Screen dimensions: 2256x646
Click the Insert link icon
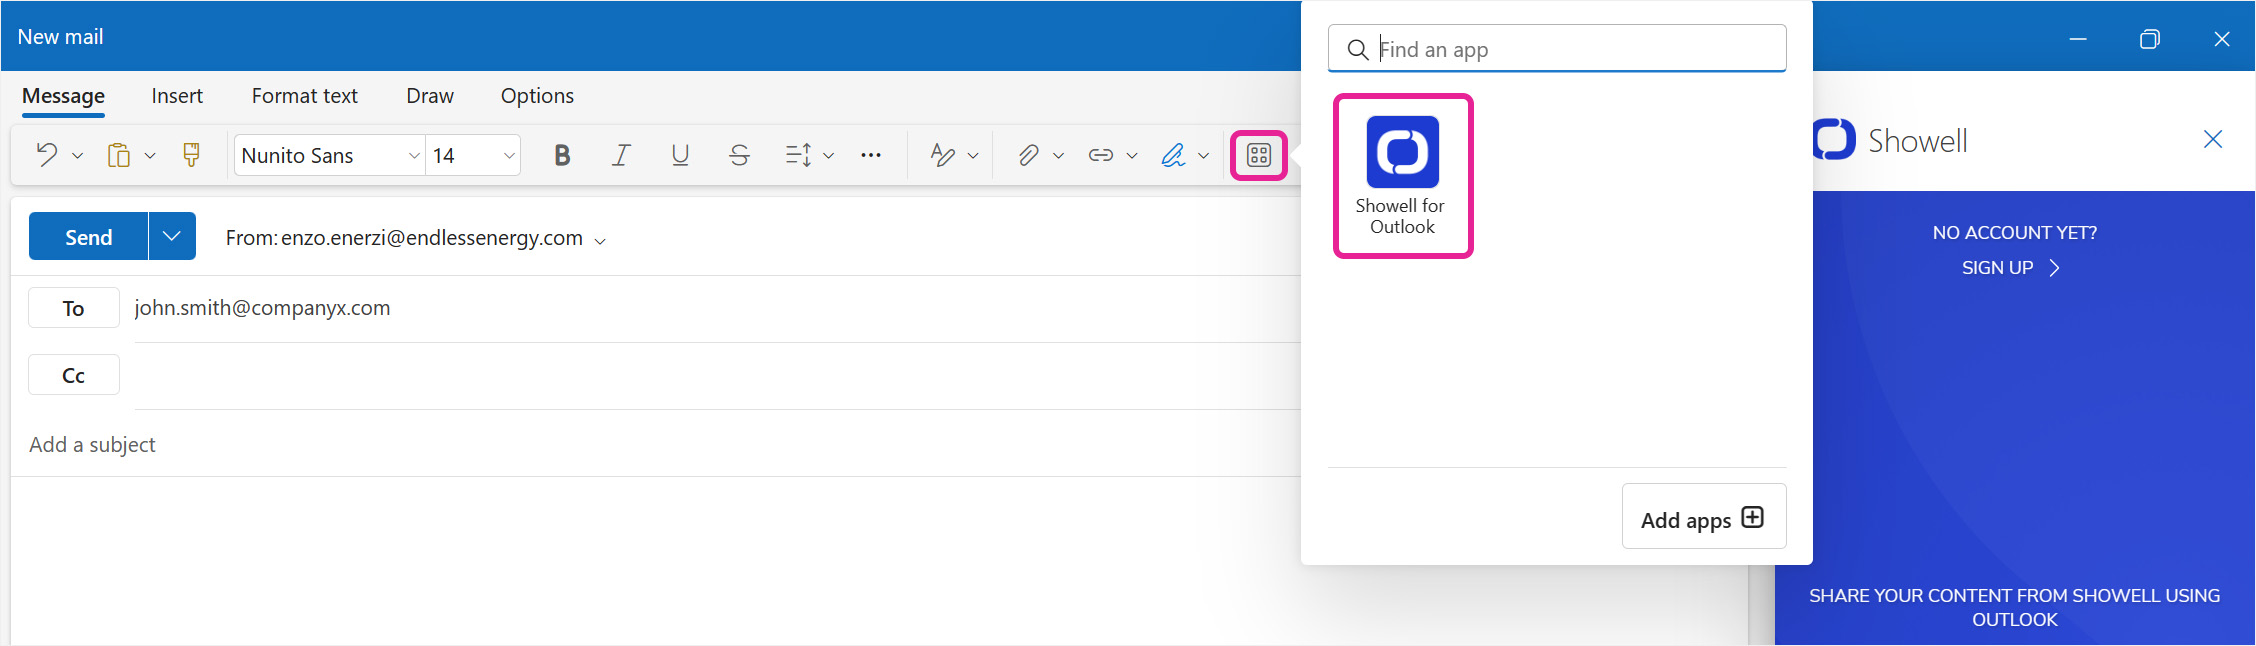pos(1101,155)
